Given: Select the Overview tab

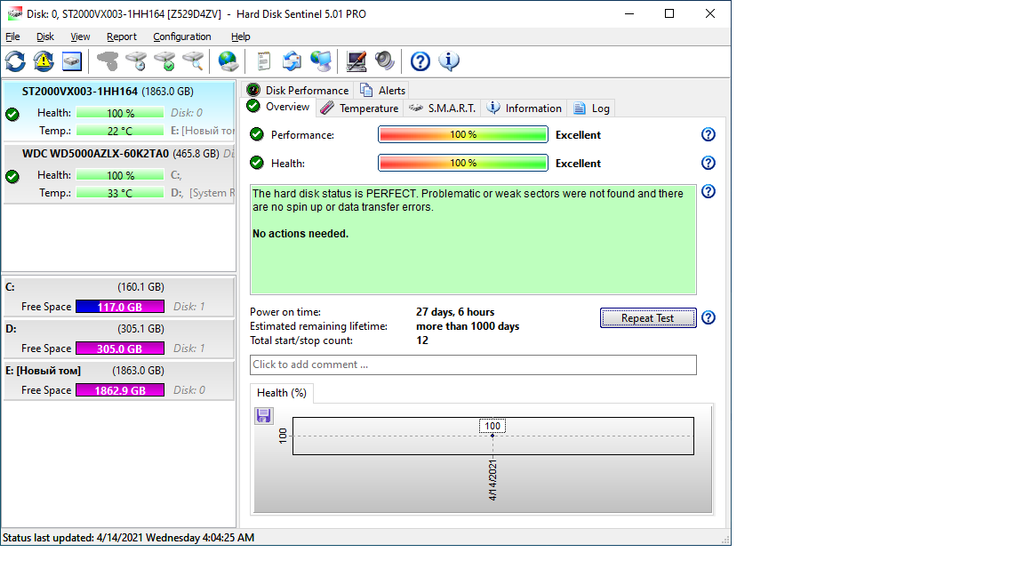Looking at the screenshot, I should click(279, 107).
